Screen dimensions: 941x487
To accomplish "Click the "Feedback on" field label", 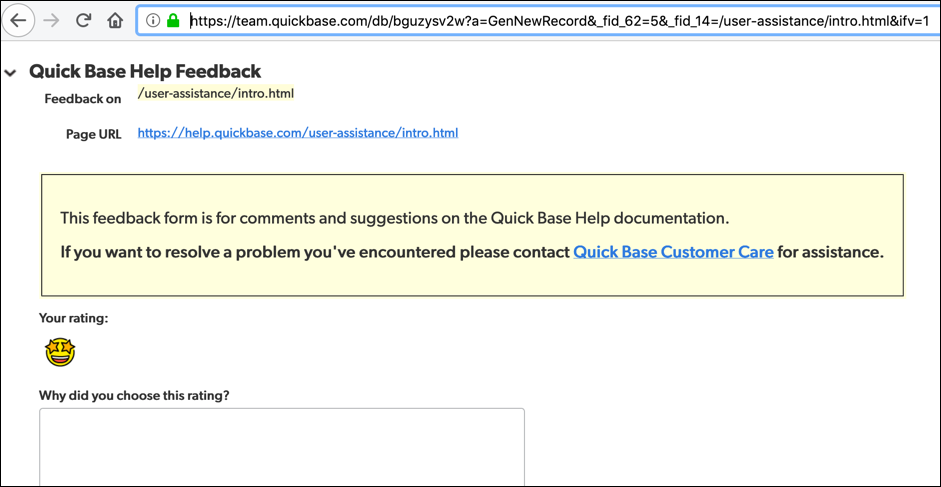I will point(83,99).
